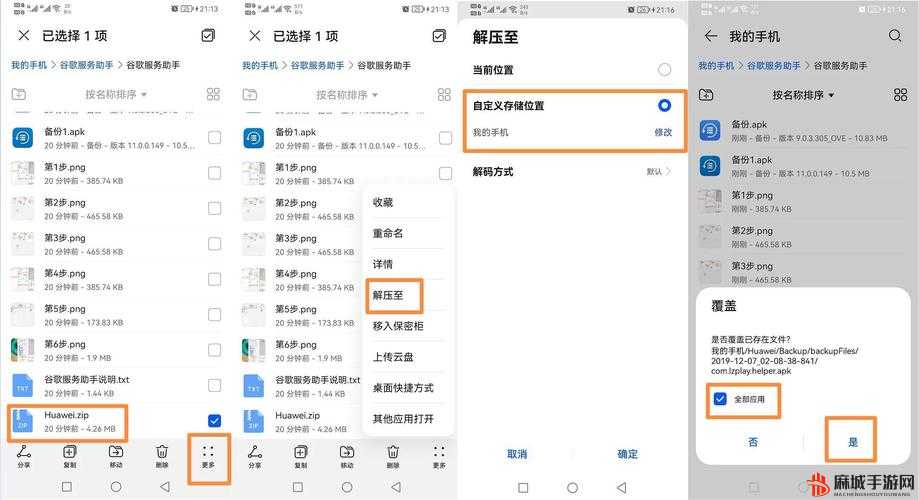Tap Android back triangle in leftmost phone screen
919x500 pixels.
click(165, 487)
